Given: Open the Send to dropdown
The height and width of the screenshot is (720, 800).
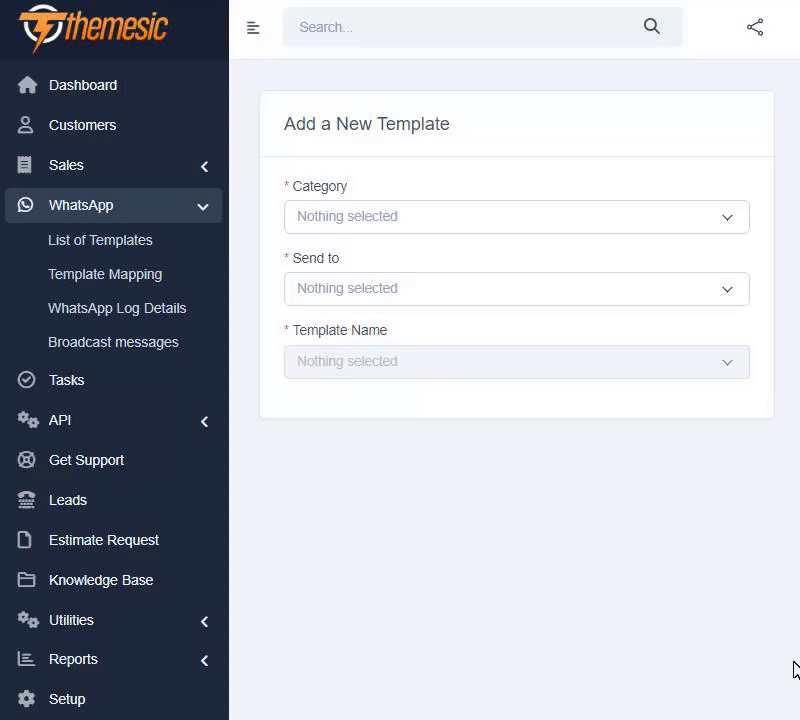Looking at the screenshot, I should point(516,288).
